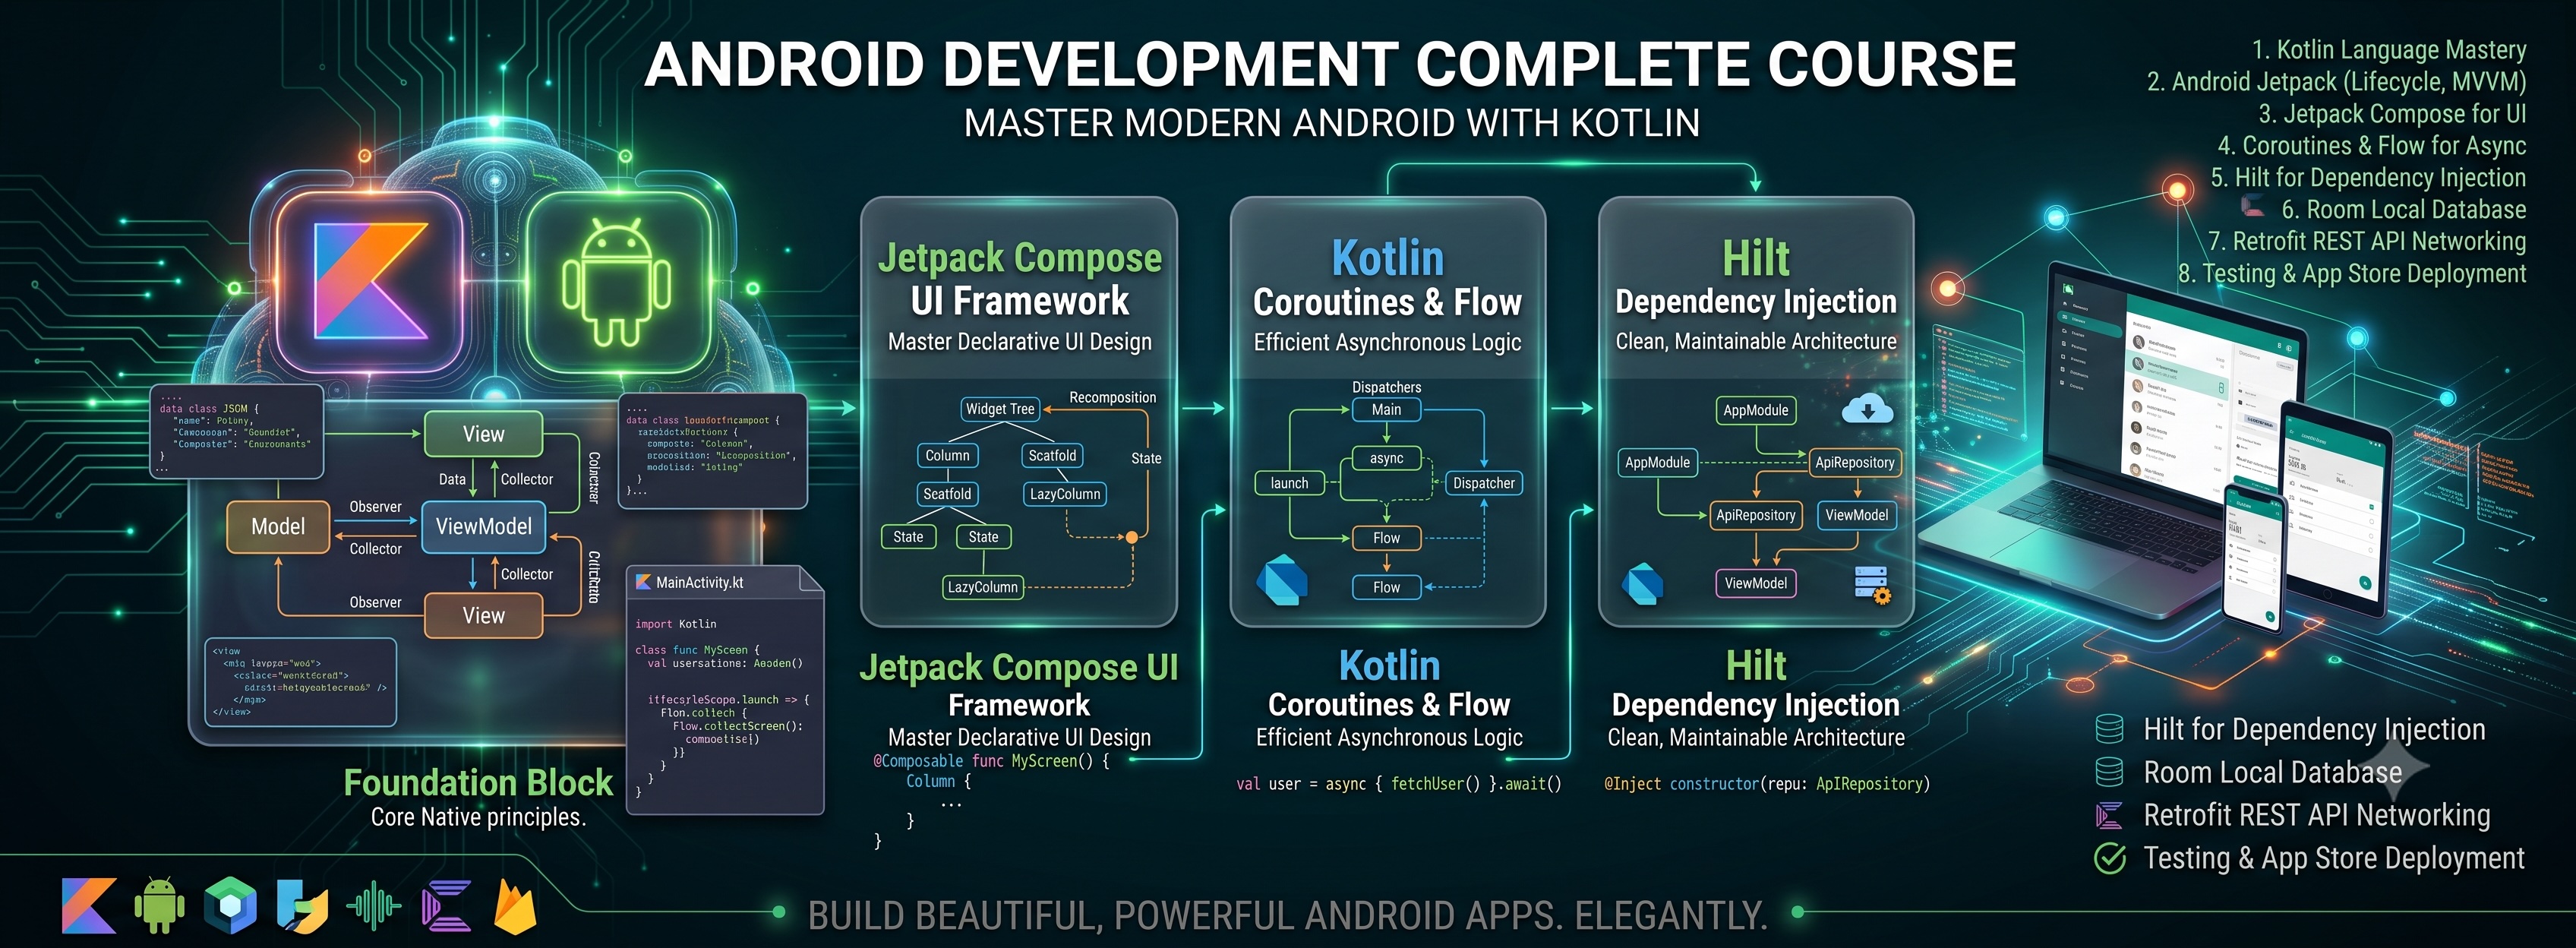Click database icon beside Room Local Database
This screenshot has height=948, width=2576.
(x=2109, y=772)
